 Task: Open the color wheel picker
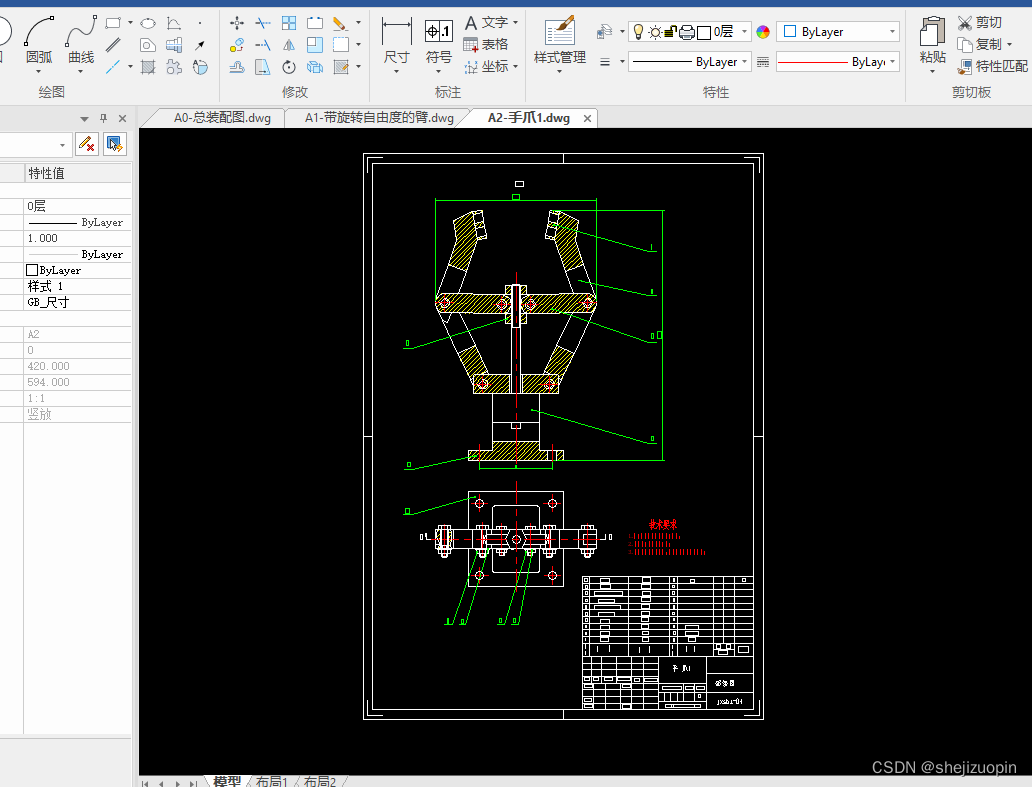(x=763, y=32)
